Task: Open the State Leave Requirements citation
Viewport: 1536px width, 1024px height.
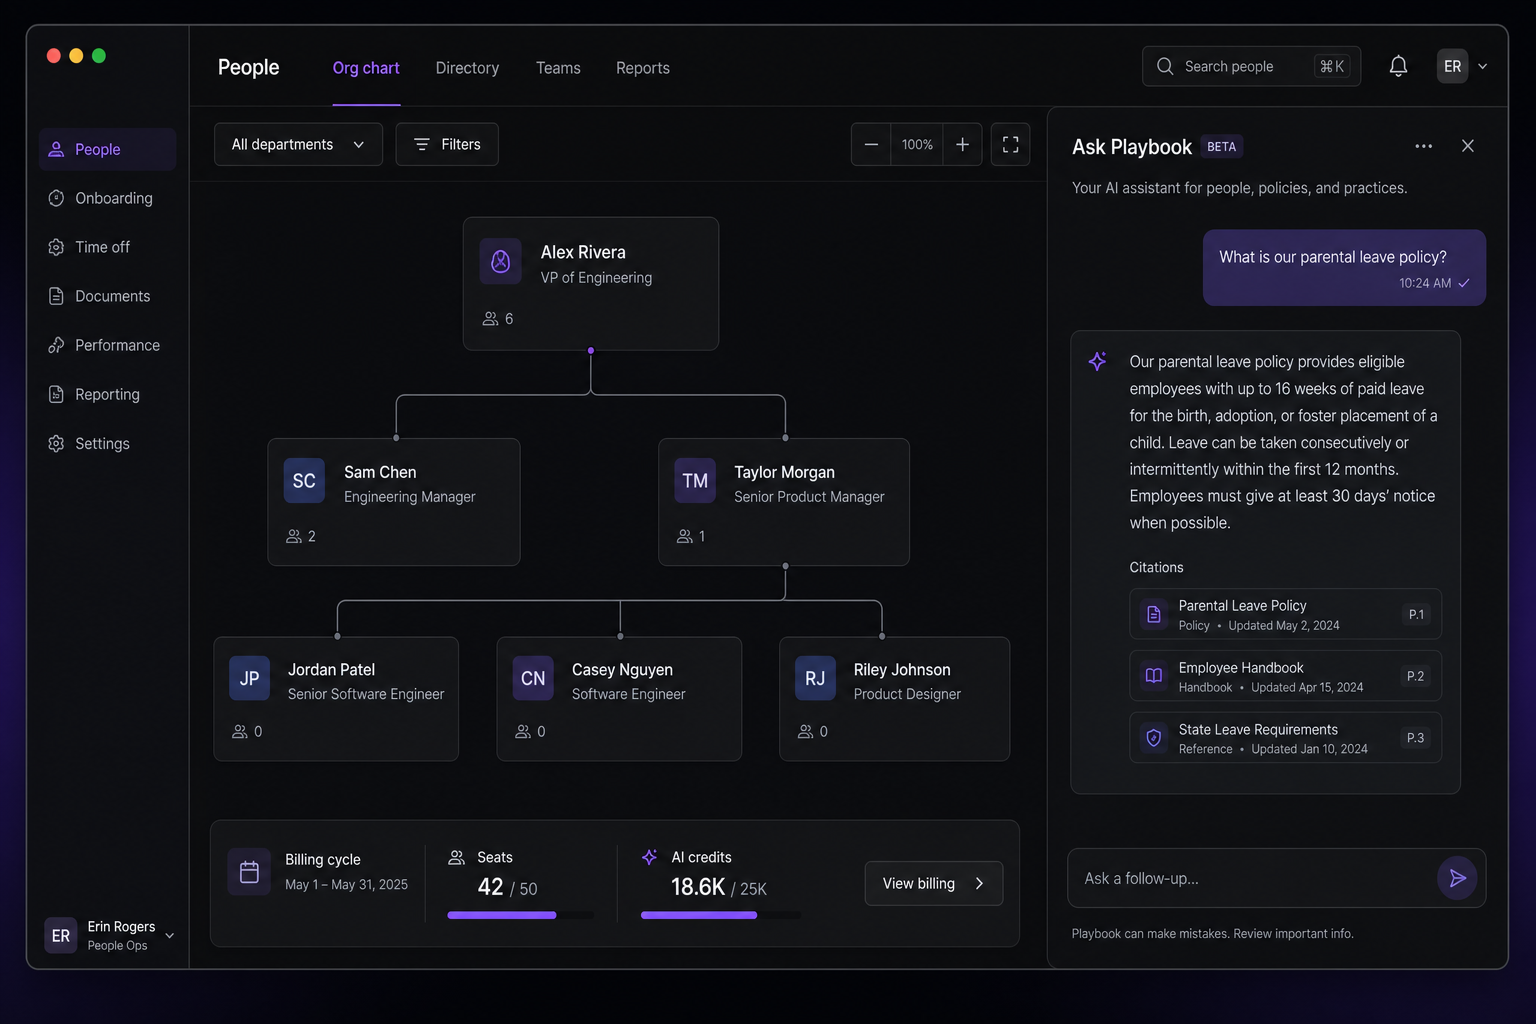Action: point(1285,738)
